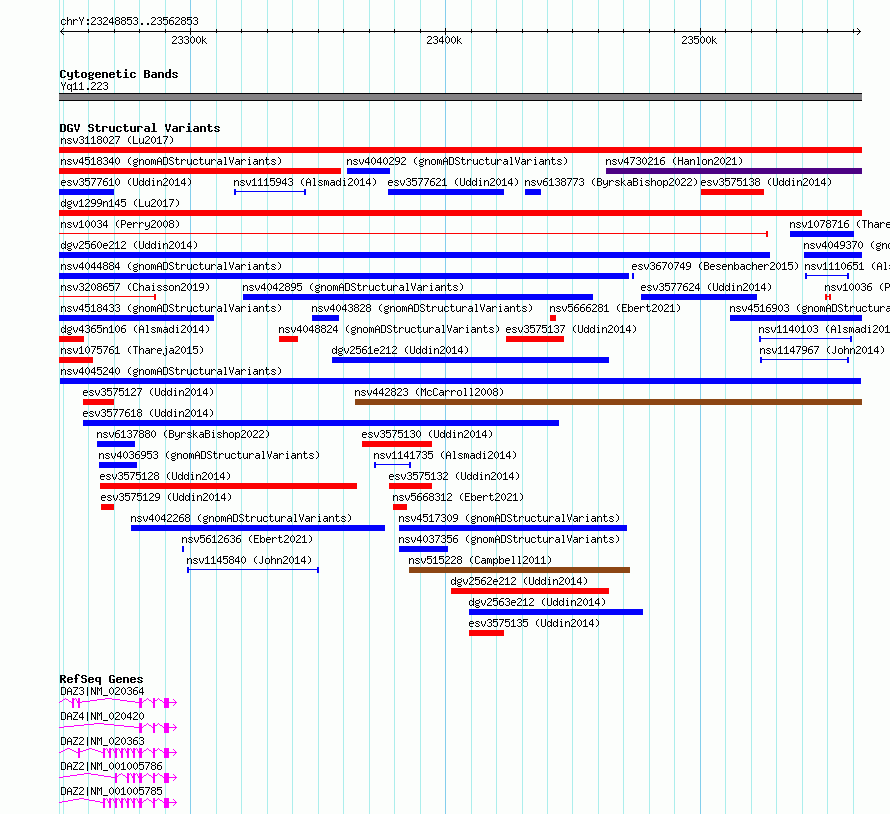Click nsv4045240 (gnomADStructuralVariants) label

point(171,371)
